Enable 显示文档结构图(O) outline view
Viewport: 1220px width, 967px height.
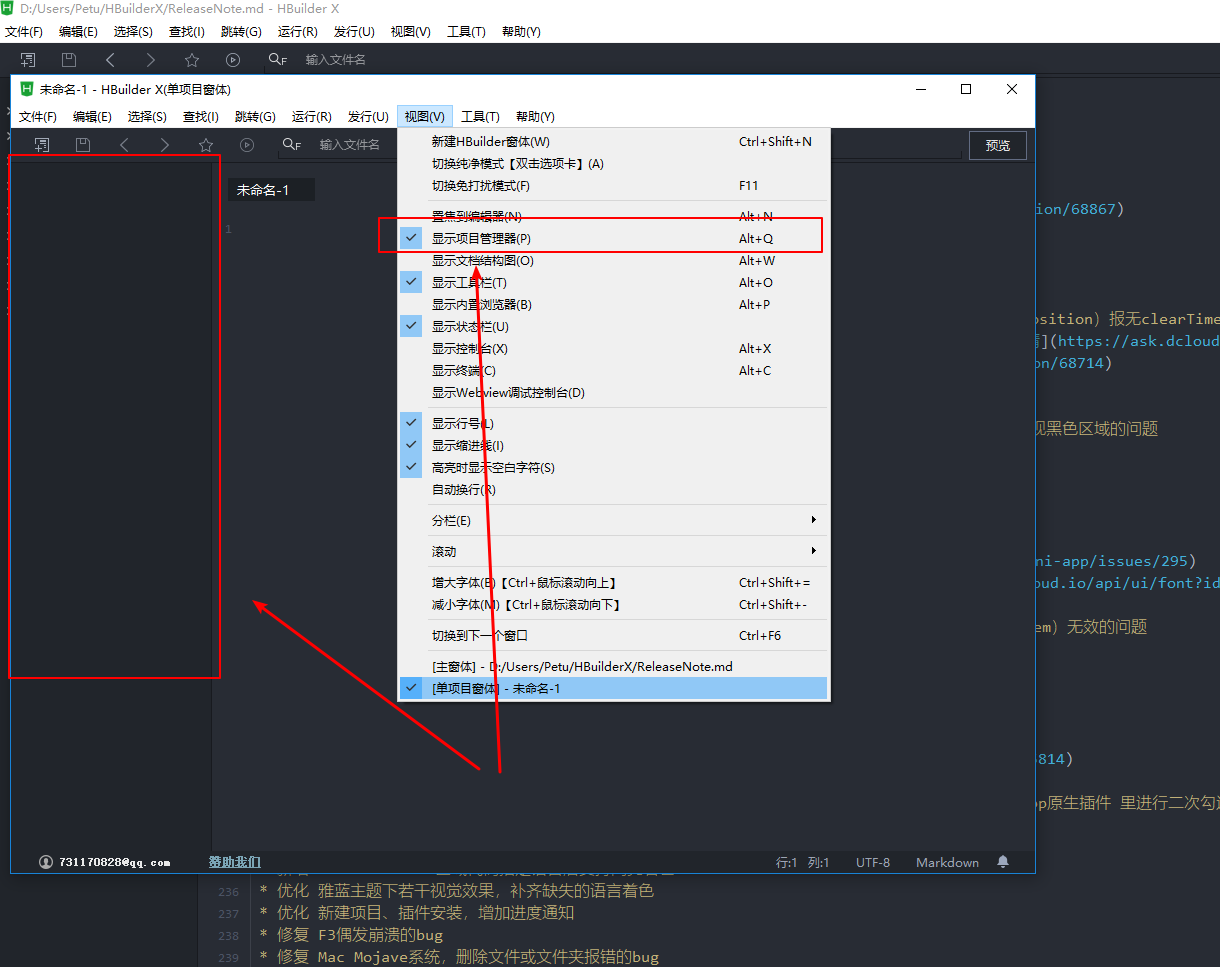(613, 261)
